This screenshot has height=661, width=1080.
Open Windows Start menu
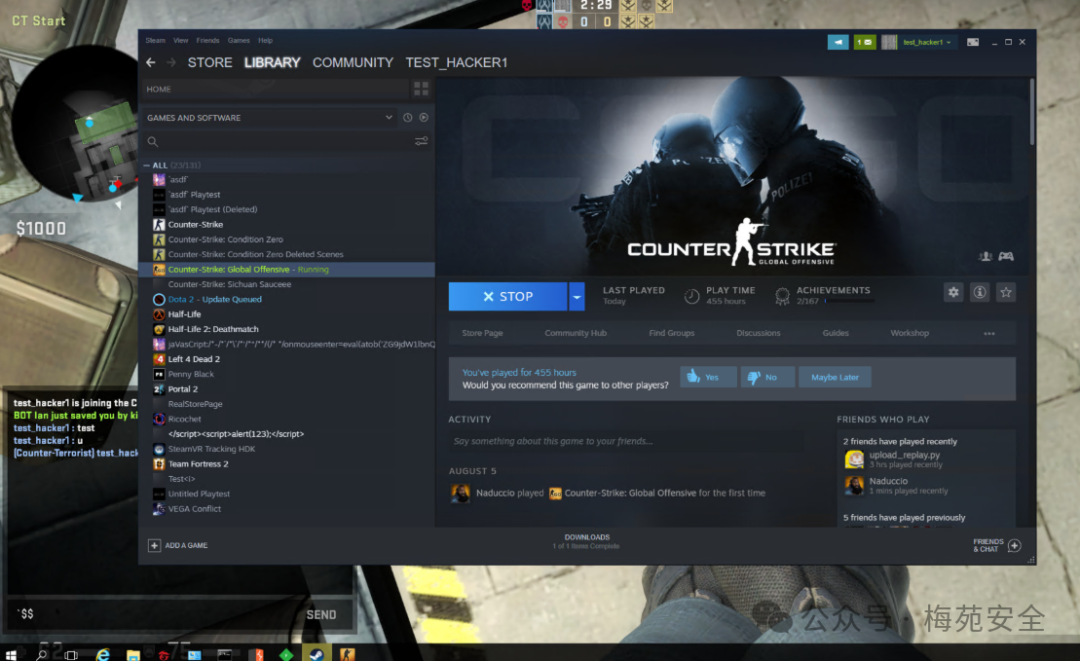(10, 654)
